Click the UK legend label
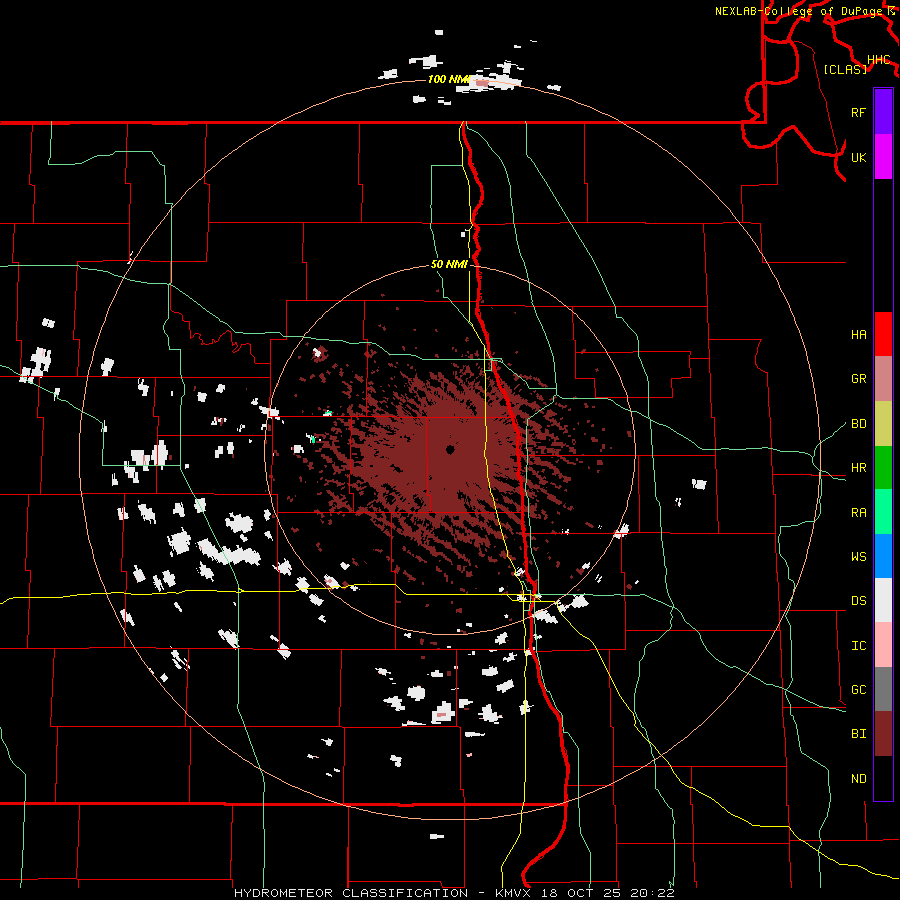This screenshot has height=900, width=900. (858, 157)
